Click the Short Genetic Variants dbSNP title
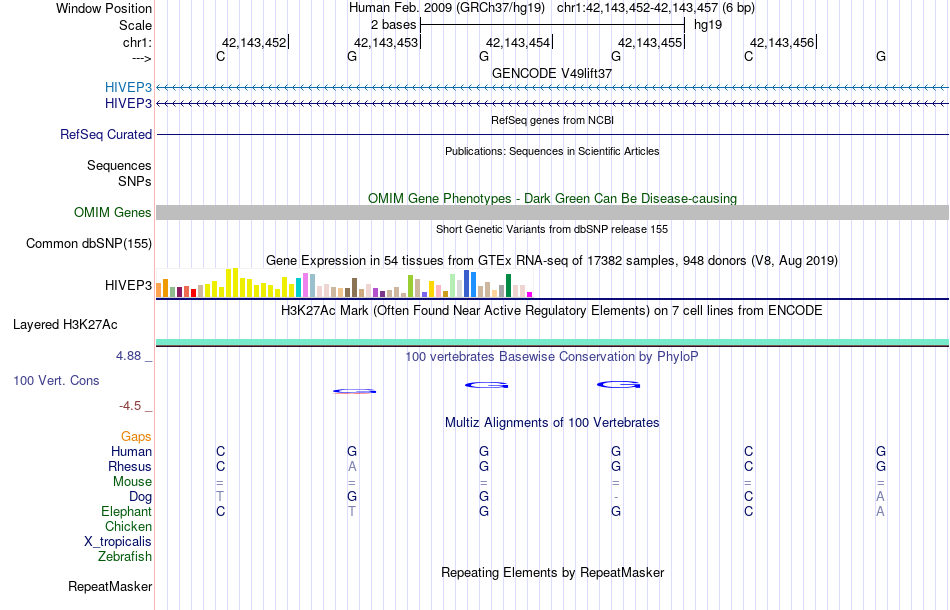The width and height of the screenshot is (950, 610). (552, 229)
